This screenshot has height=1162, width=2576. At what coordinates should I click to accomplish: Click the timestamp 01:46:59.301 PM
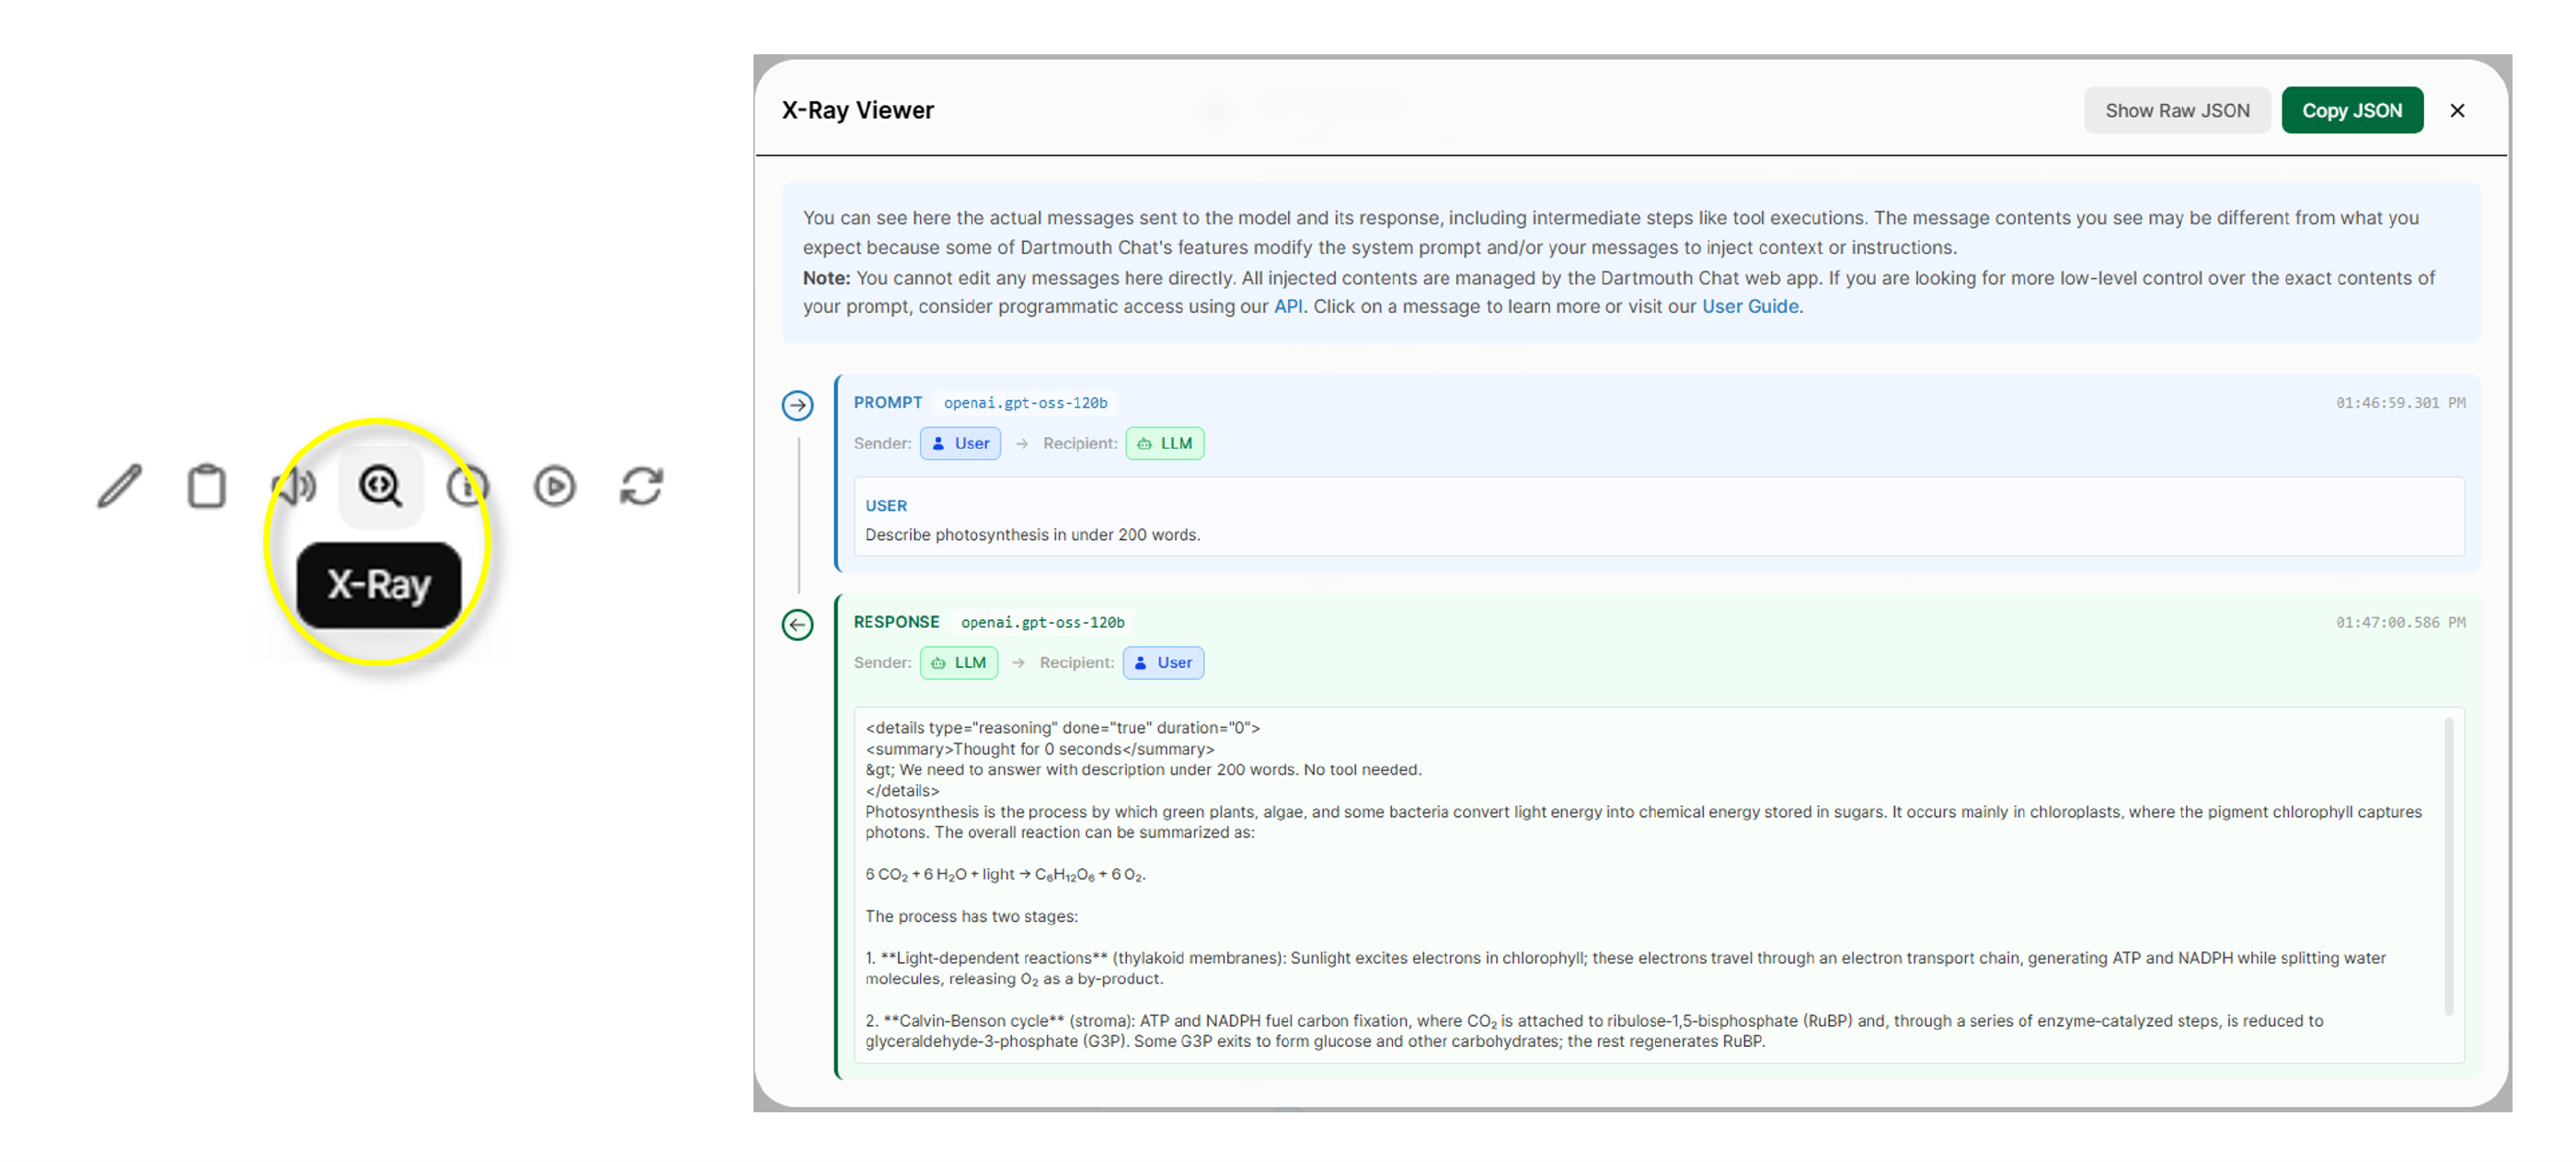[2400, 403]
